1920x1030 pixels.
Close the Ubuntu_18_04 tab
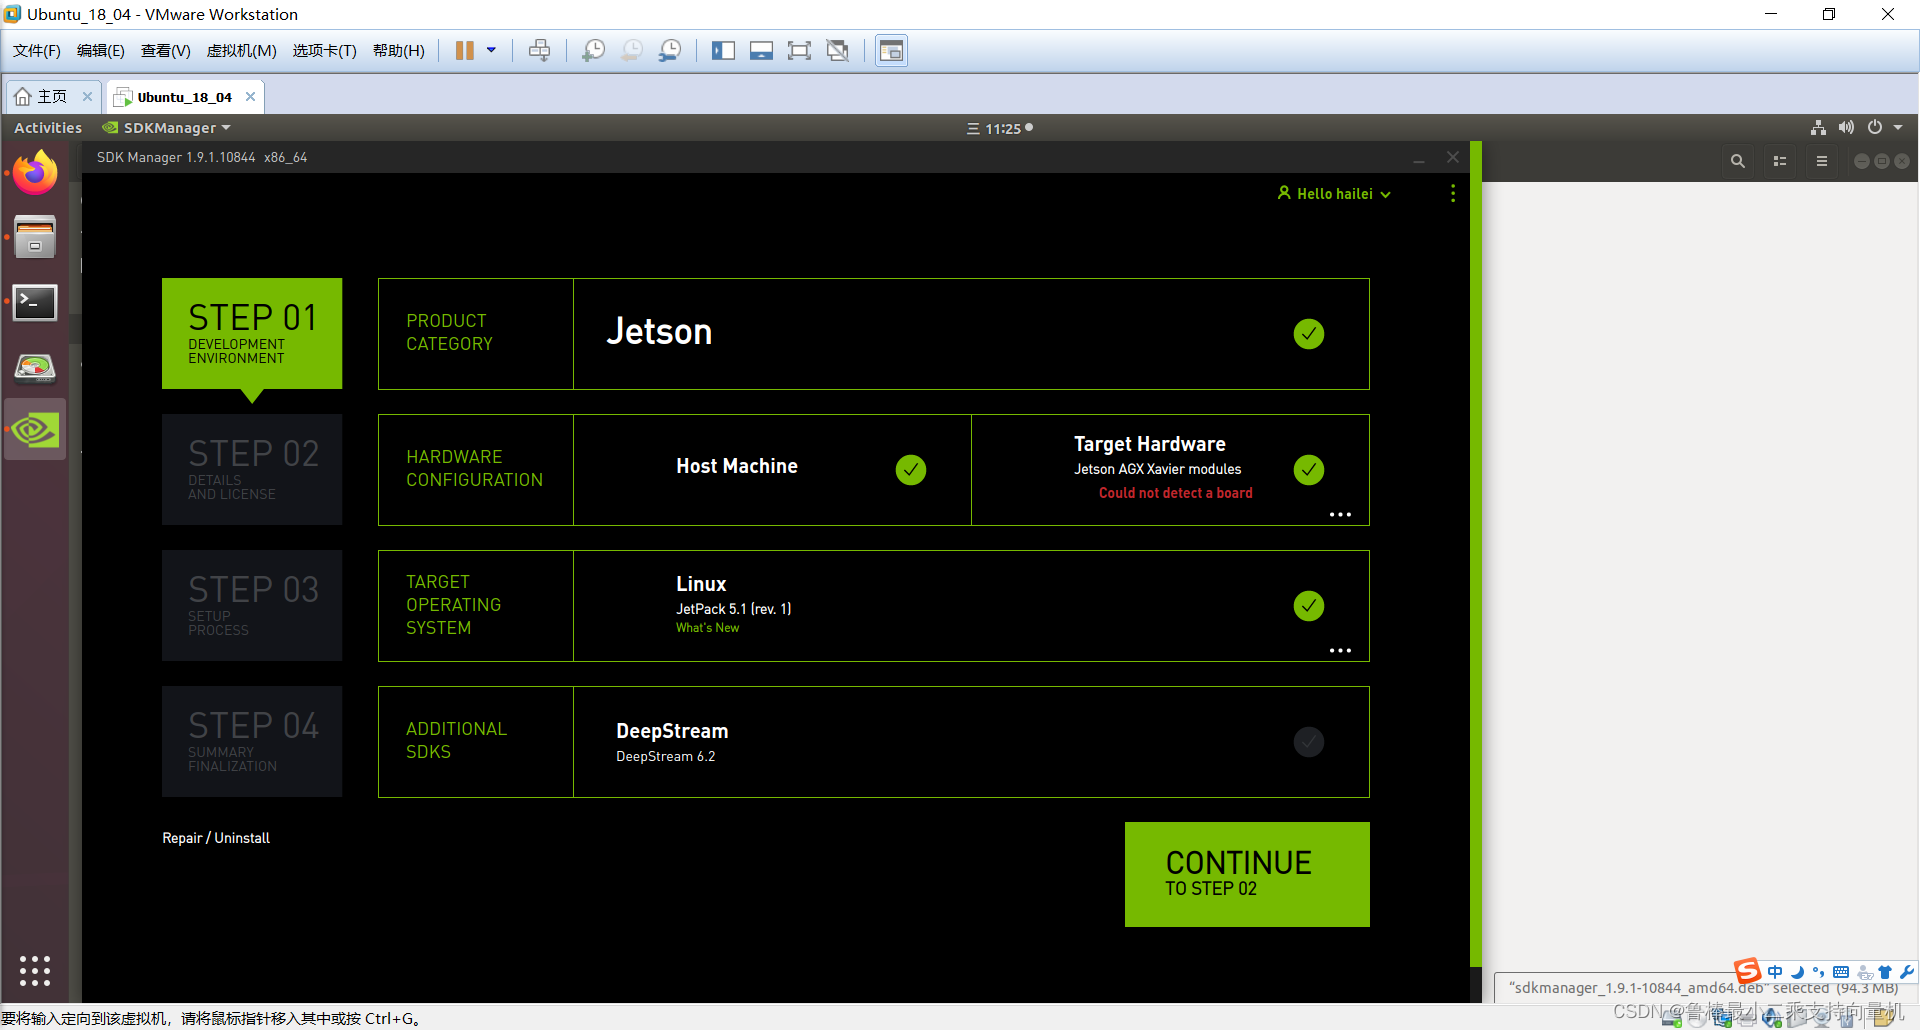point(250,97)
